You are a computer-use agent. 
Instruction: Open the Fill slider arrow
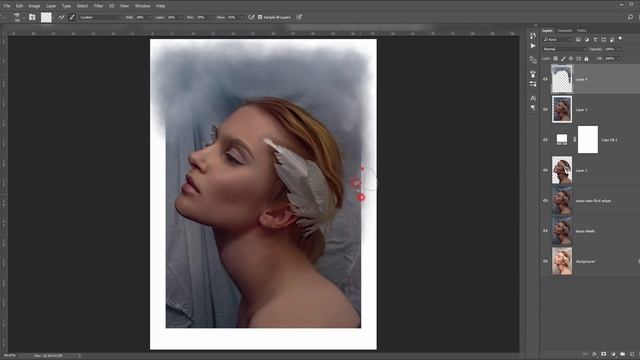(619, 59)
